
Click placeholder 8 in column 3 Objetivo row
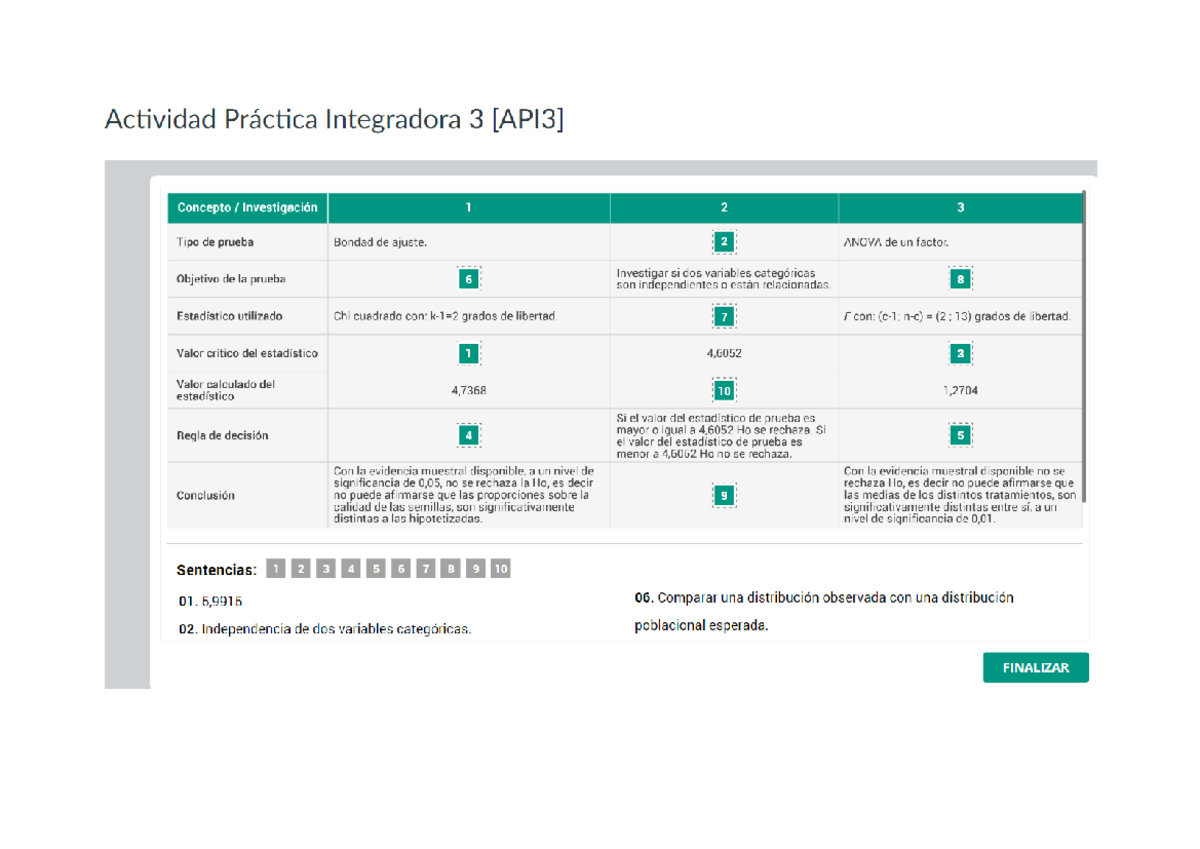click(959, 278)
